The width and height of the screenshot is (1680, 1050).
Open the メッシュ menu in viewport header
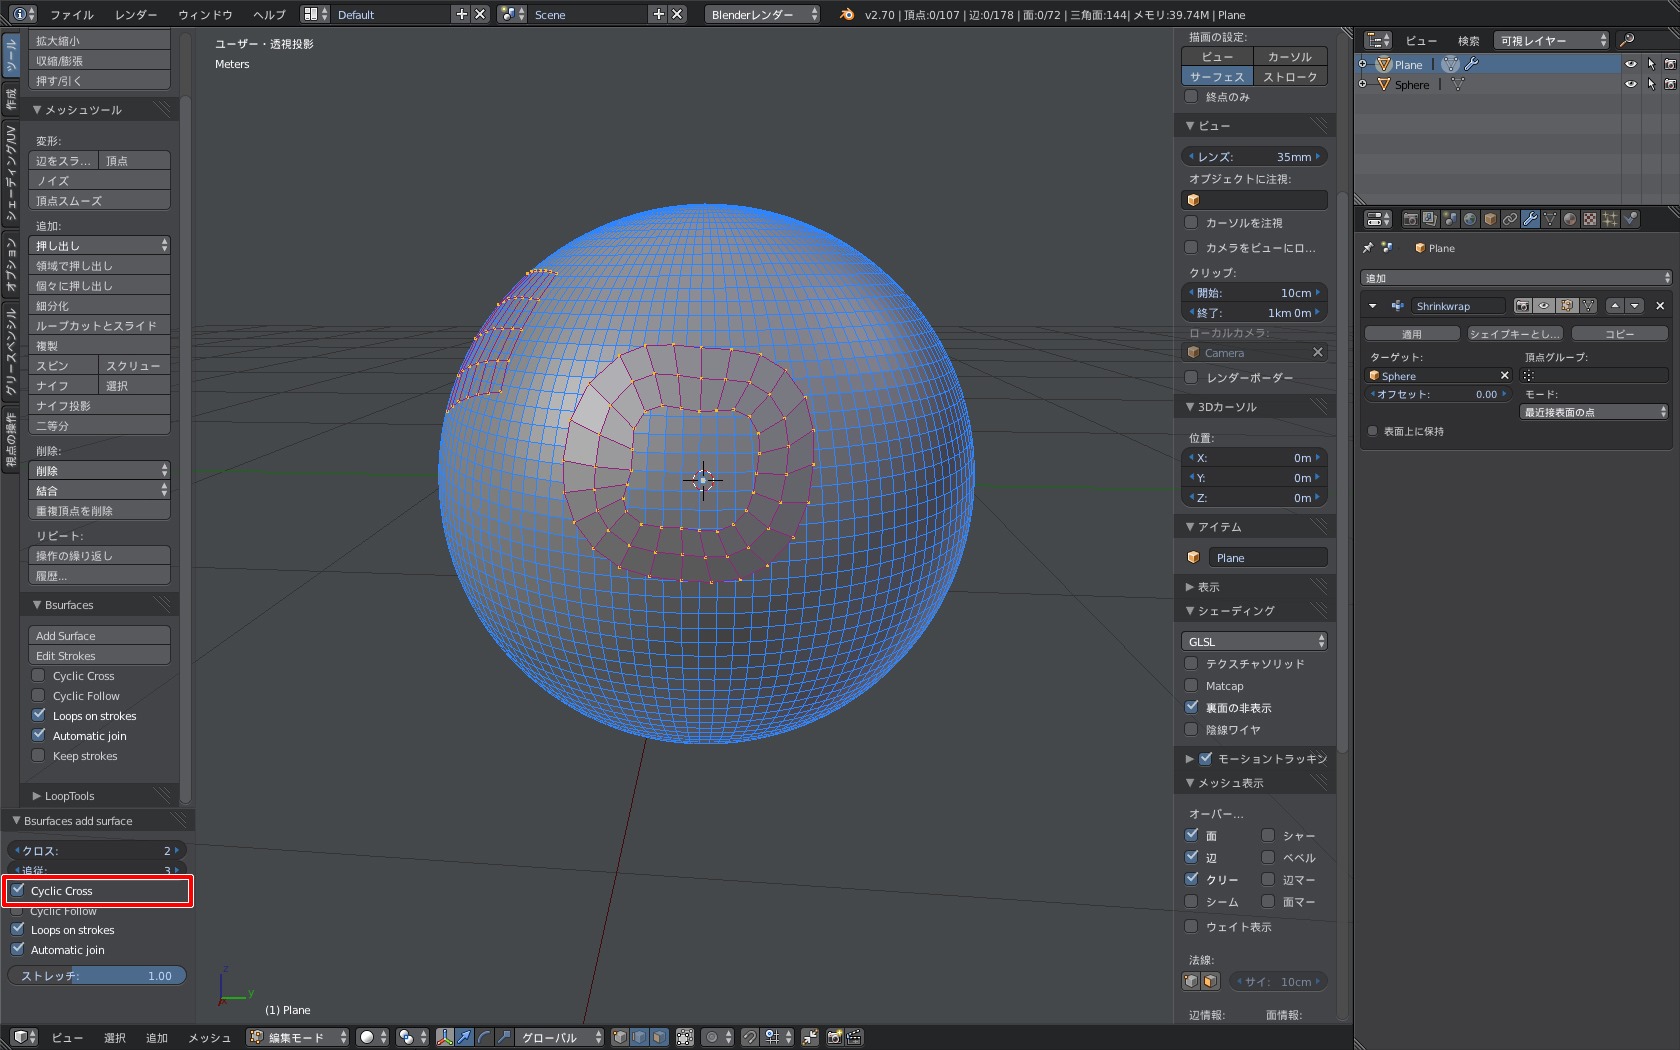(x=209, y=1037)
